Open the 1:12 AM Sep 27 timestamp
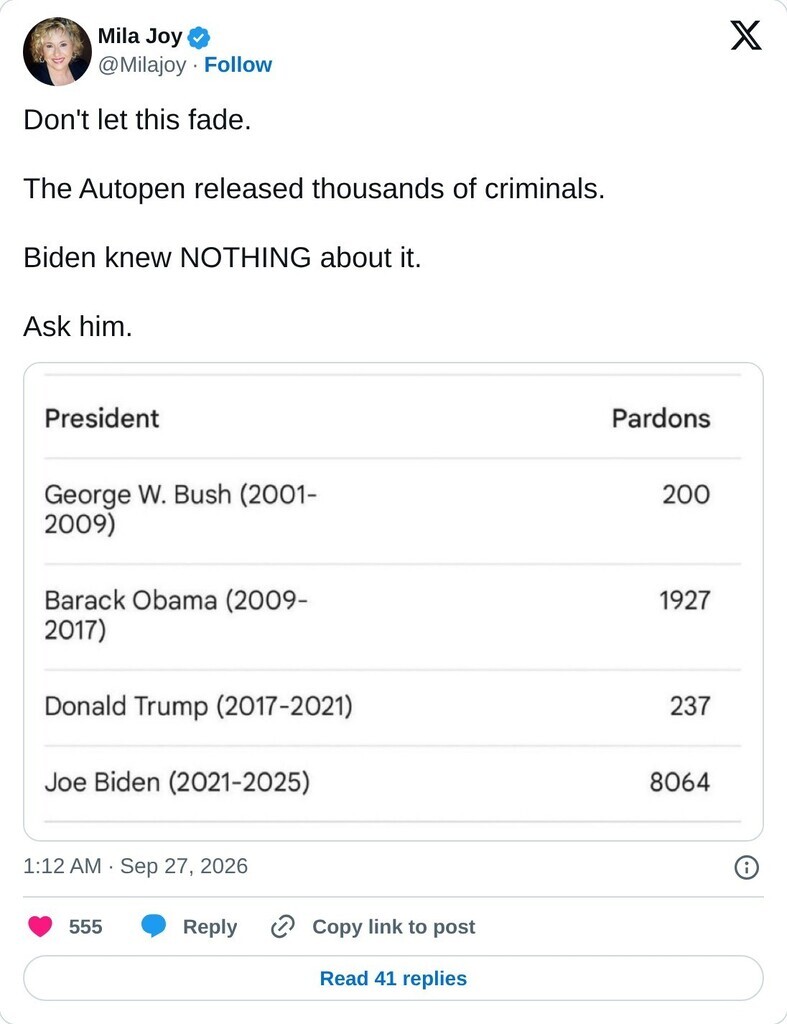 pos(136,866)
